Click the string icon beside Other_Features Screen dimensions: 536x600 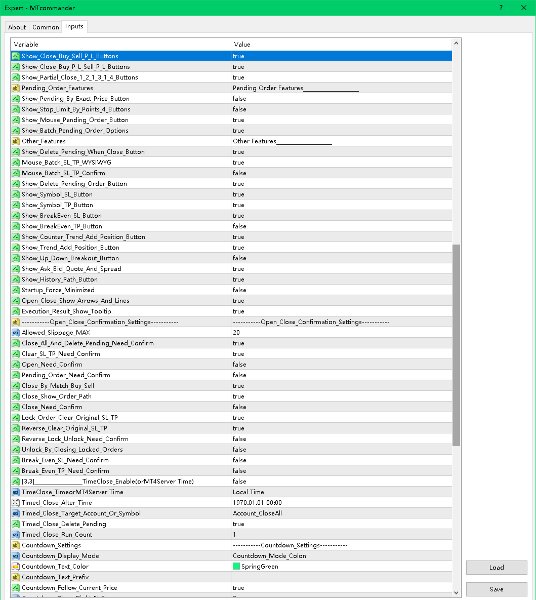click(16, 141)
